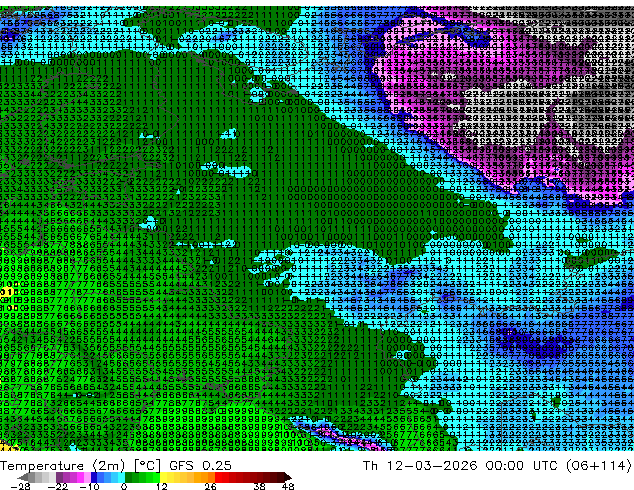The width and height of the screenshot is (634, 490).
Task: Click the "-10" legend scale label
Action: point(89,486)
